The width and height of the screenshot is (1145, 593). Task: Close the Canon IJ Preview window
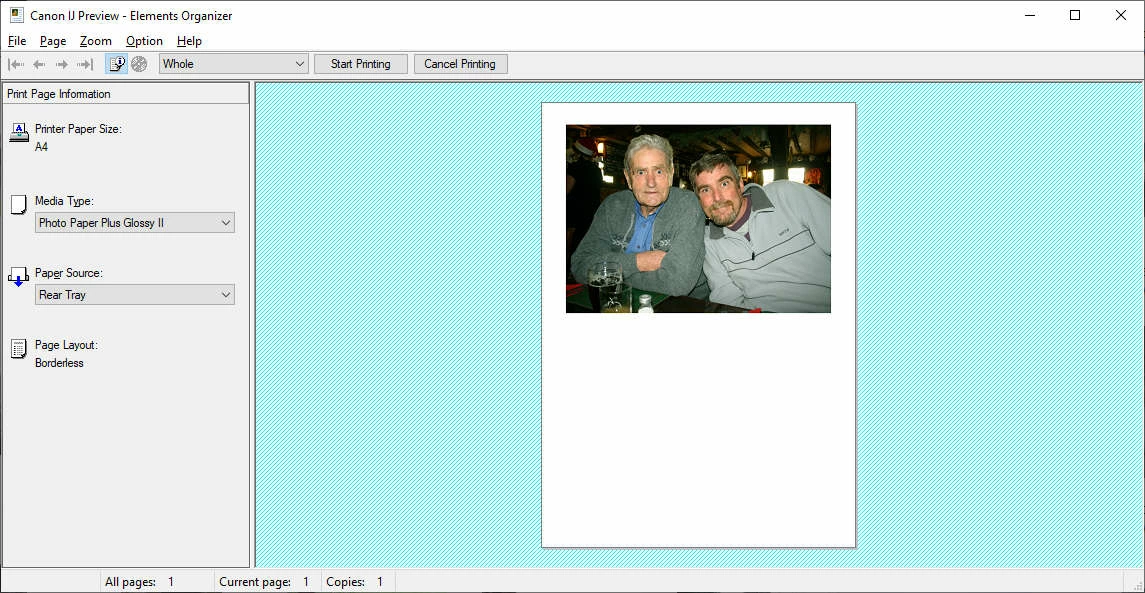(x=1121, y=15)
